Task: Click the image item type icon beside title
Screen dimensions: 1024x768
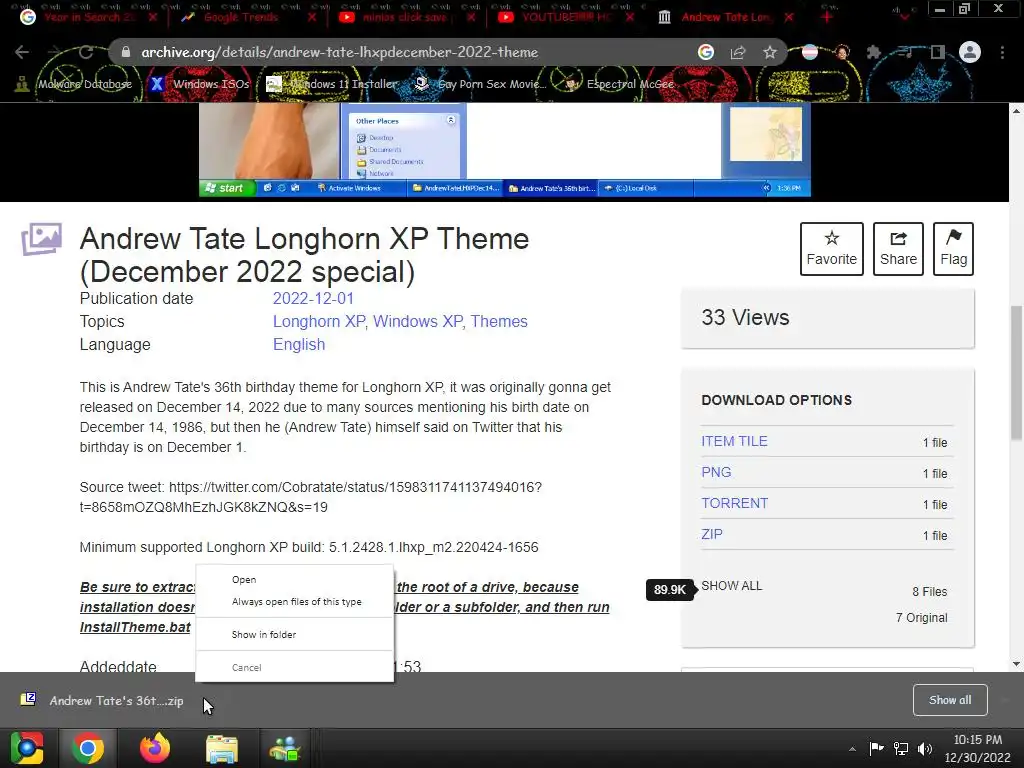Action: pos(42,239)
